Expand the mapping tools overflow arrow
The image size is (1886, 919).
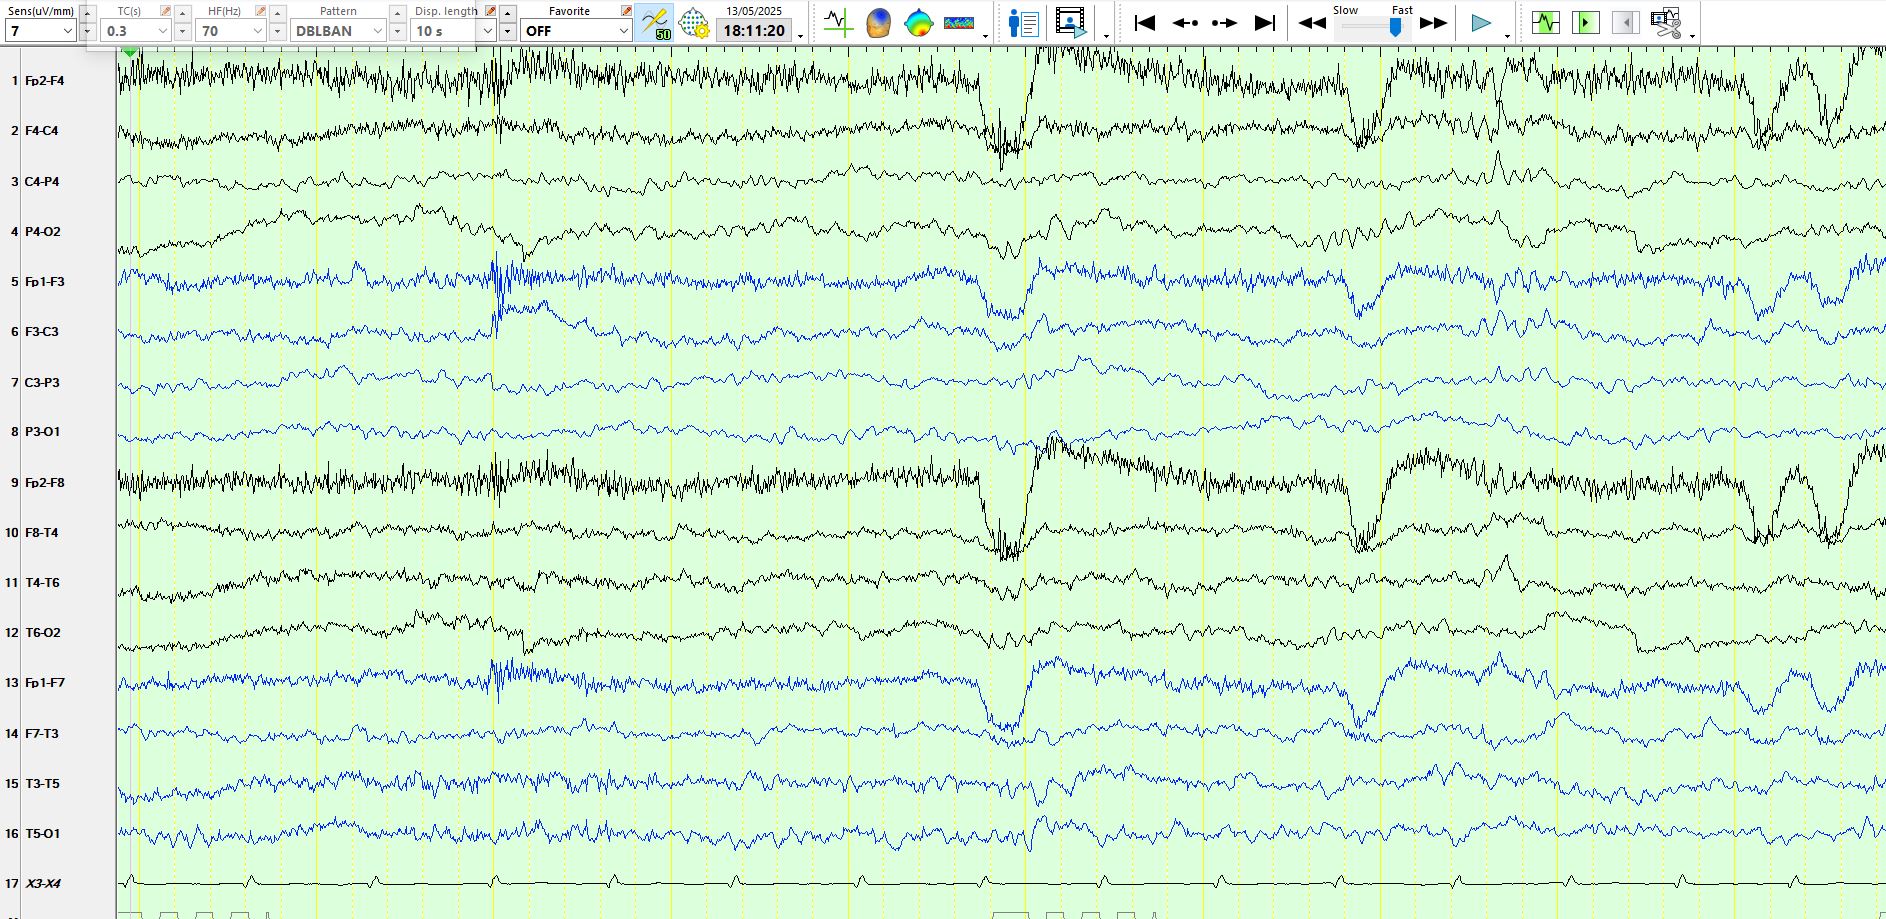click(985, 36)
